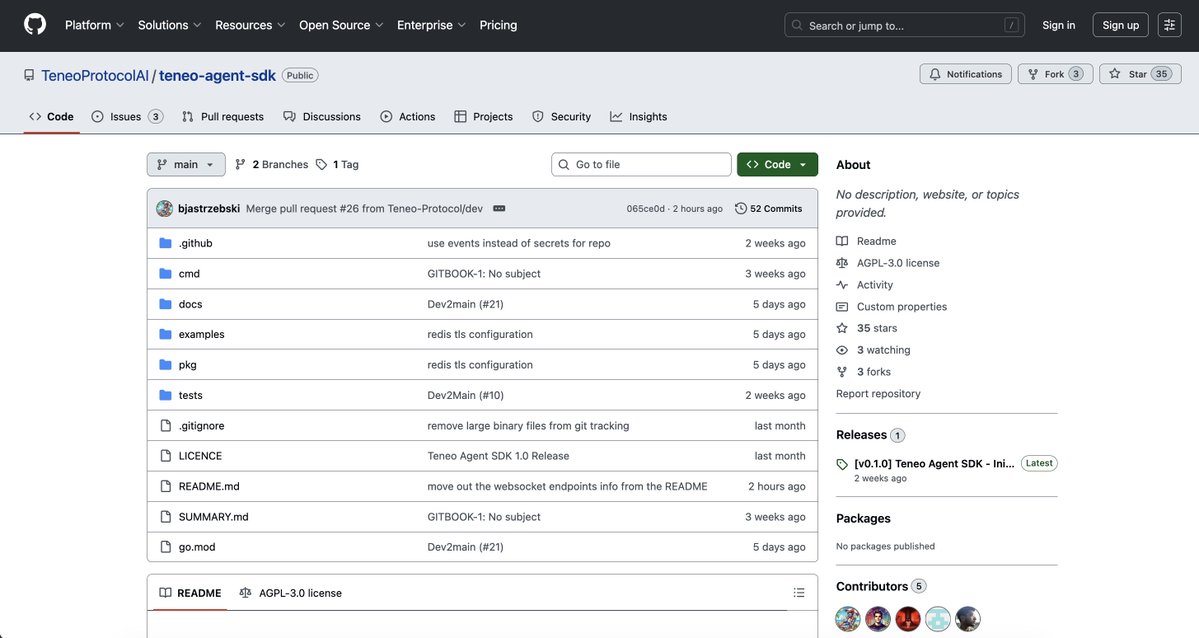This screenshot has width=1199, height=638.
Task: Switch to the Security tab
Action: pyautogui.click(x=561, y=116)
